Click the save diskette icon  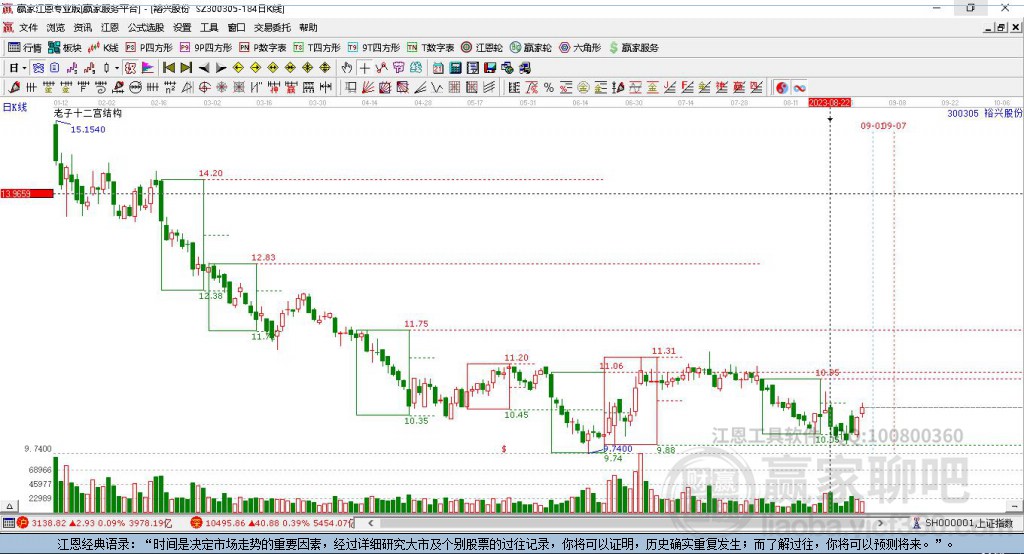point(490,68)
